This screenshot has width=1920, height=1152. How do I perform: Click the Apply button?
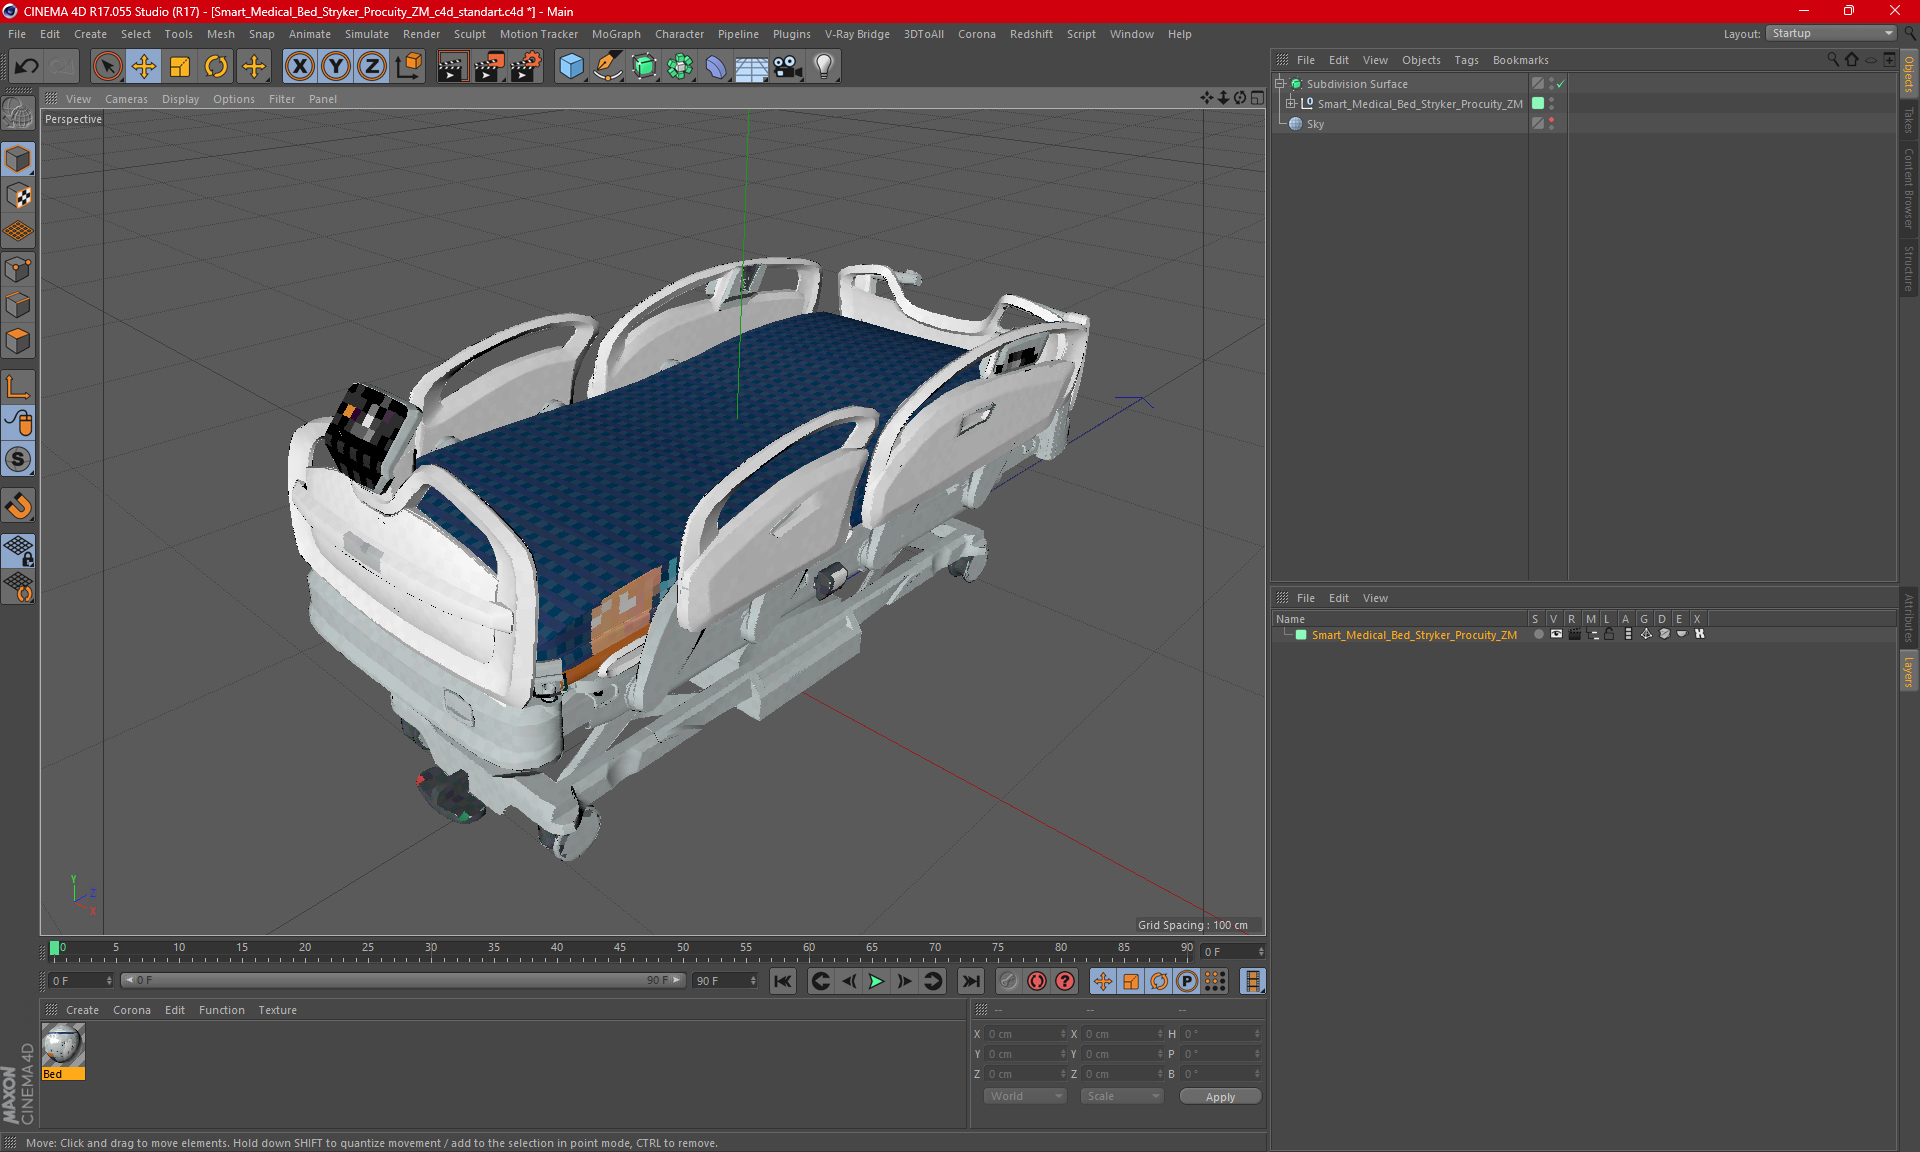[x=1220, y=1097]
